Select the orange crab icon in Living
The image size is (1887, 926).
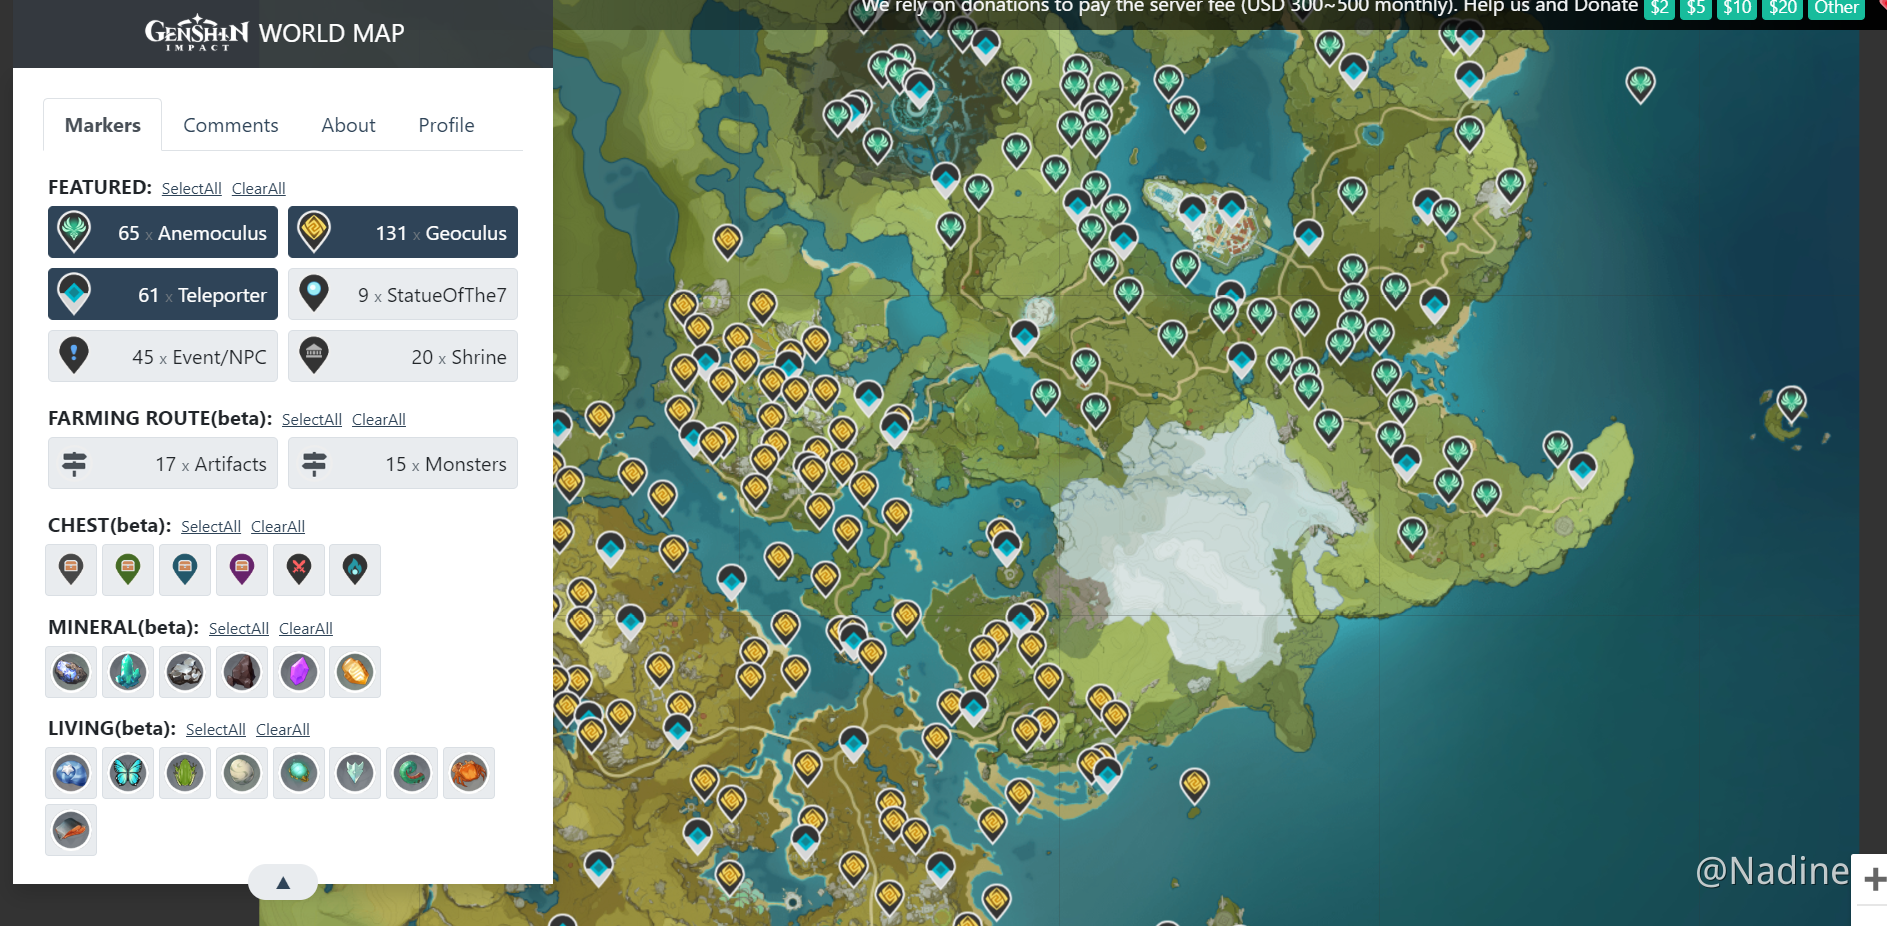click(x=469, y=773)
